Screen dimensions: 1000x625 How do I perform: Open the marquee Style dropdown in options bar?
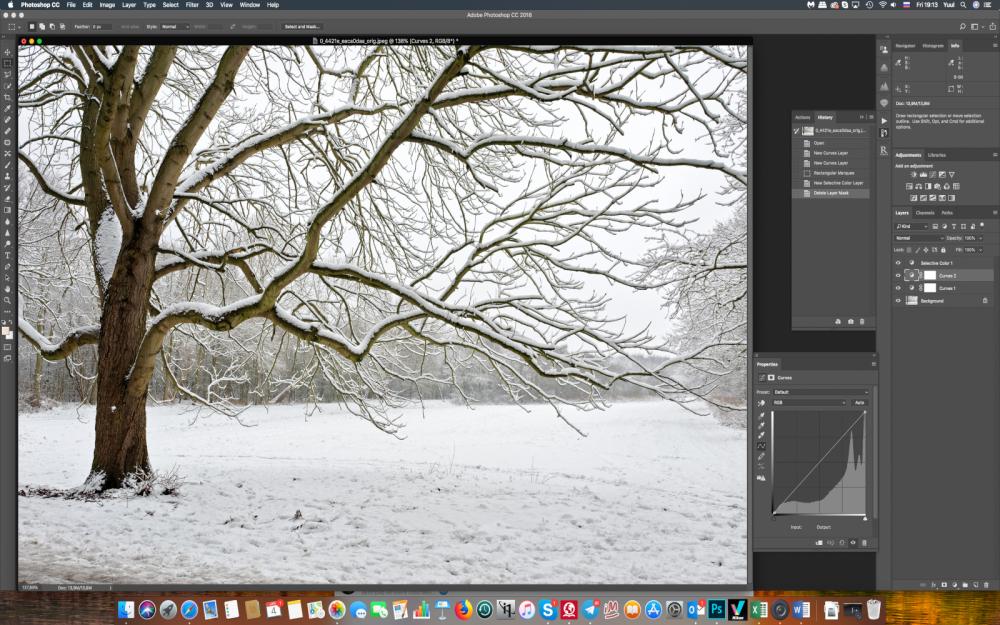(x=175, y=27)
